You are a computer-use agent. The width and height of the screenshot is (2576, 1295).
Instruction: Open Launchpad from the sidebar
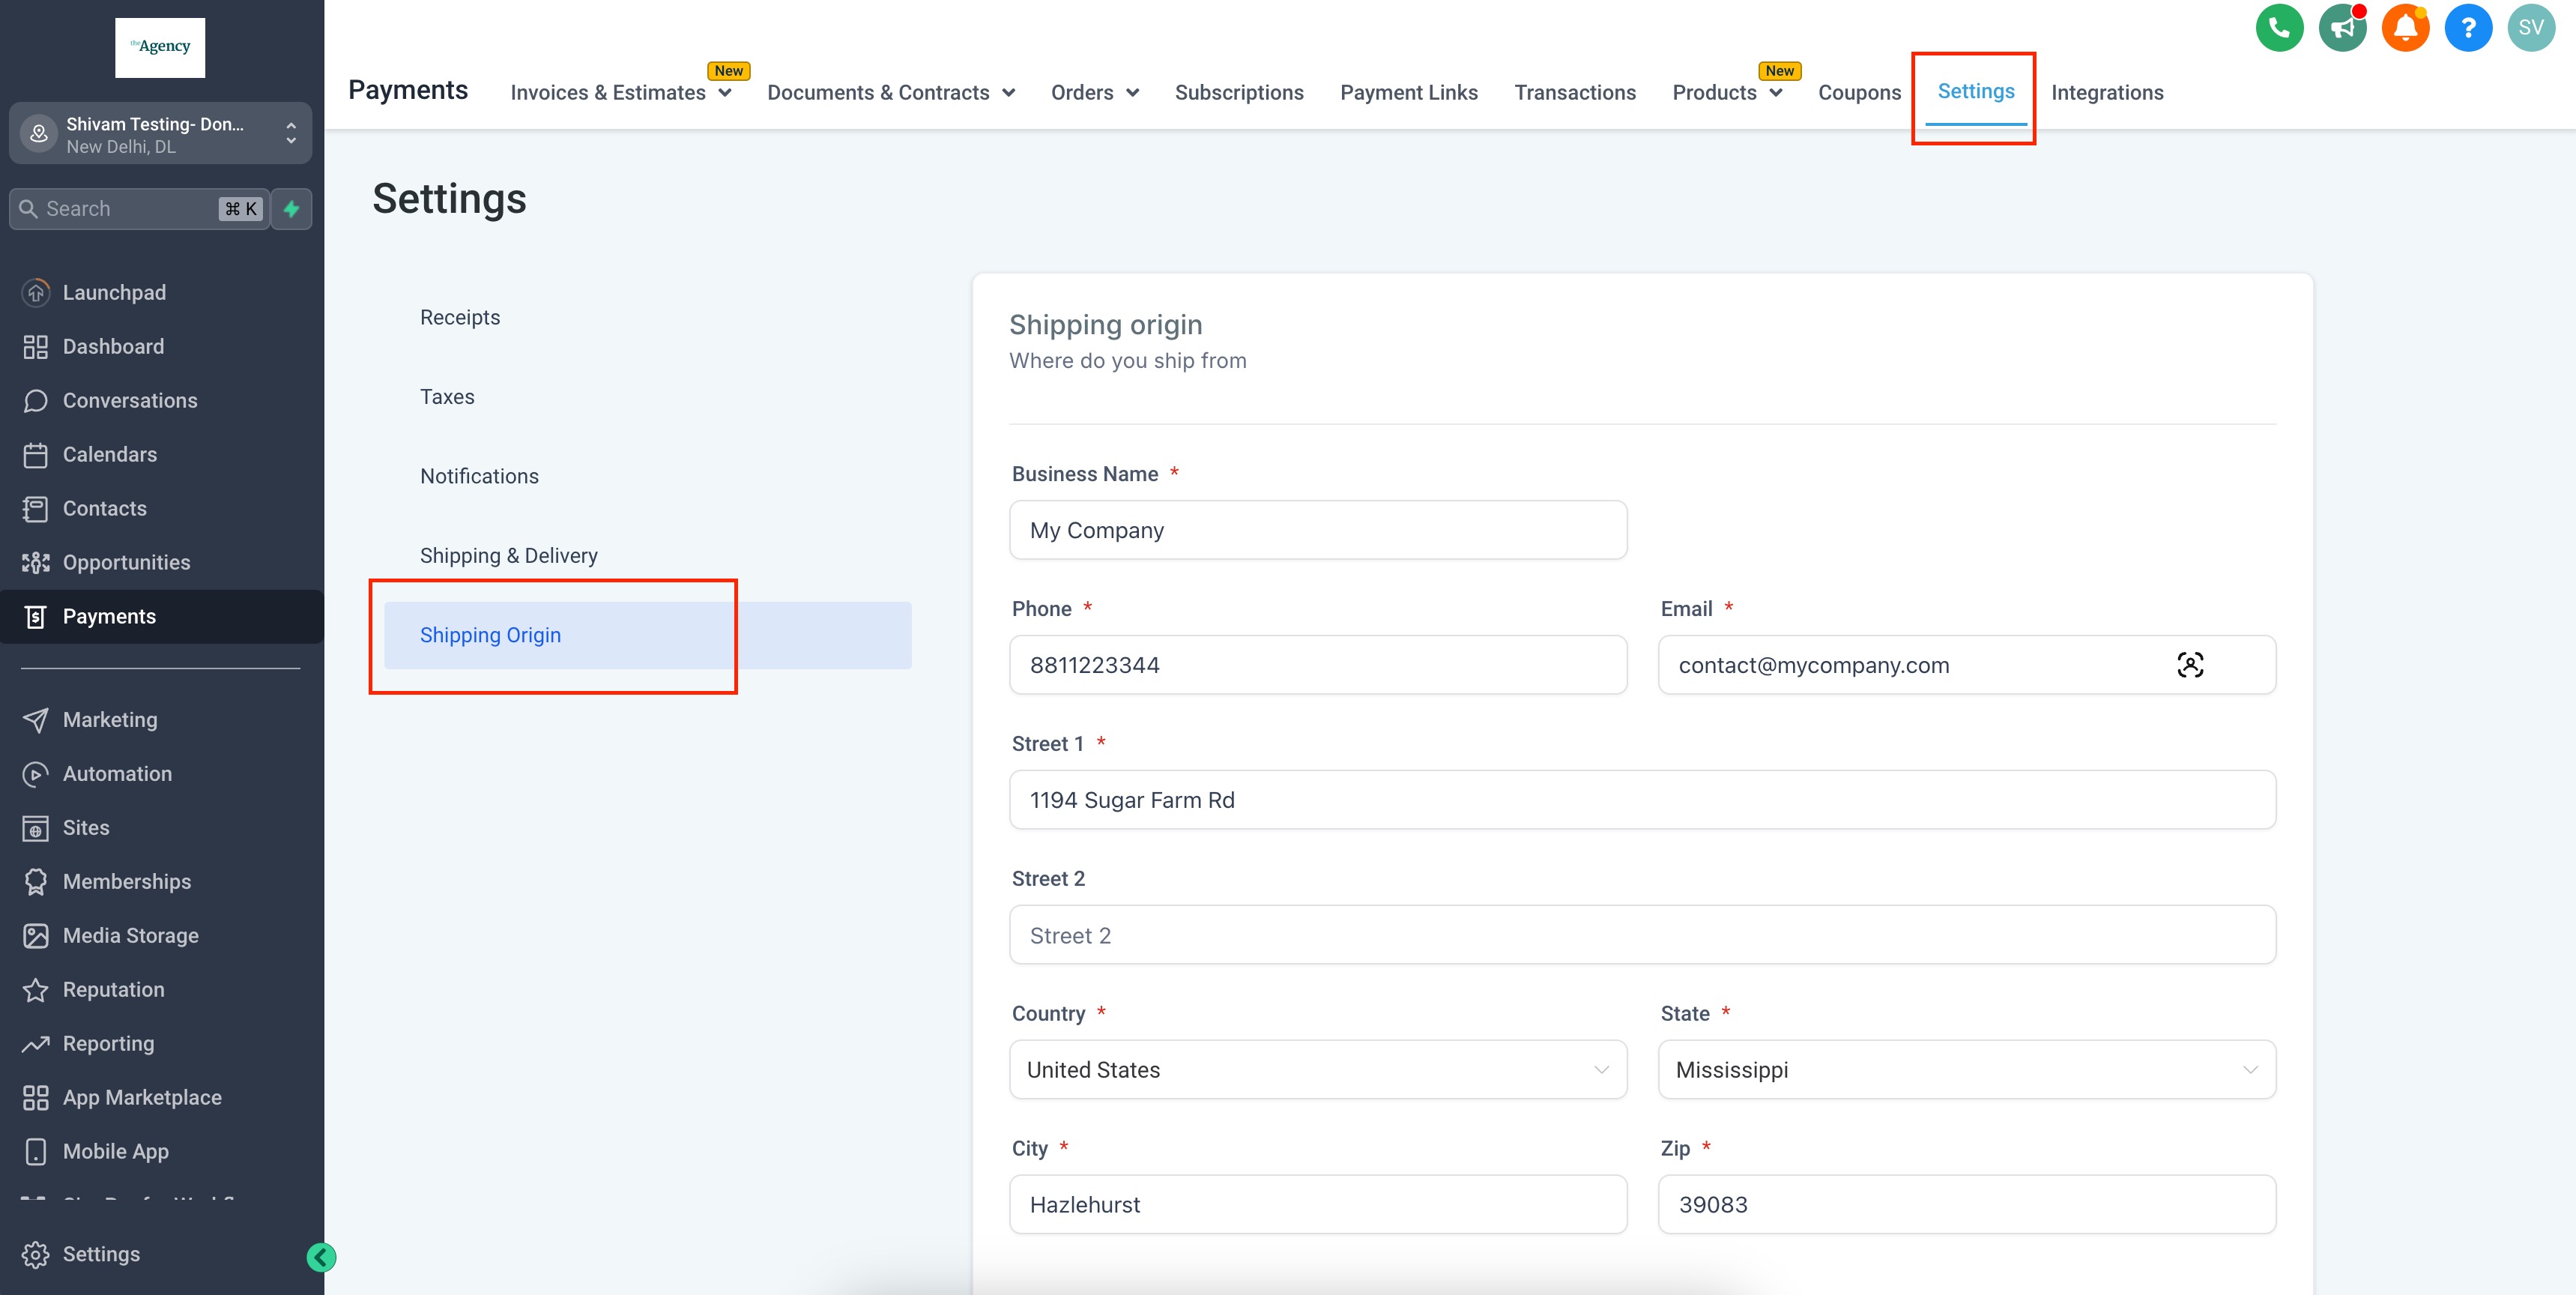tap(114, 292)
